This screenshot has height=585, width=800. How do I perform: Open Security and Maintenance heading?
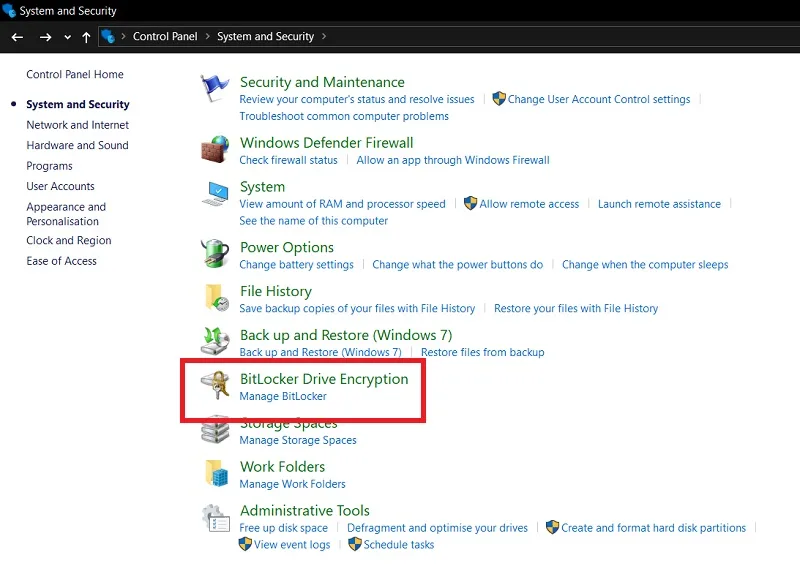pyautogui.click(x=322, y=82)
